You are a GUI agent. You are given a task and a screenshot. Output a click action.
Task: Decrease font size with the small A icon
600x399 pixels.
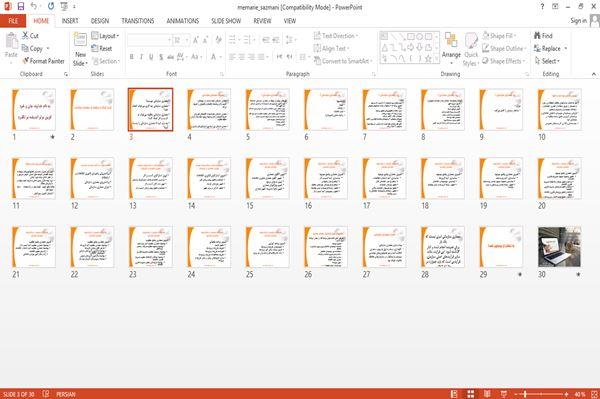click(x=205, y=40)
